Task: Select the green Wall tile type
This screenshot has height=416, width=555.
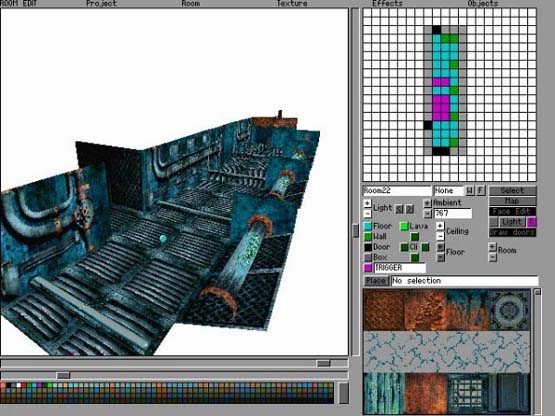Action: point(368,237)
